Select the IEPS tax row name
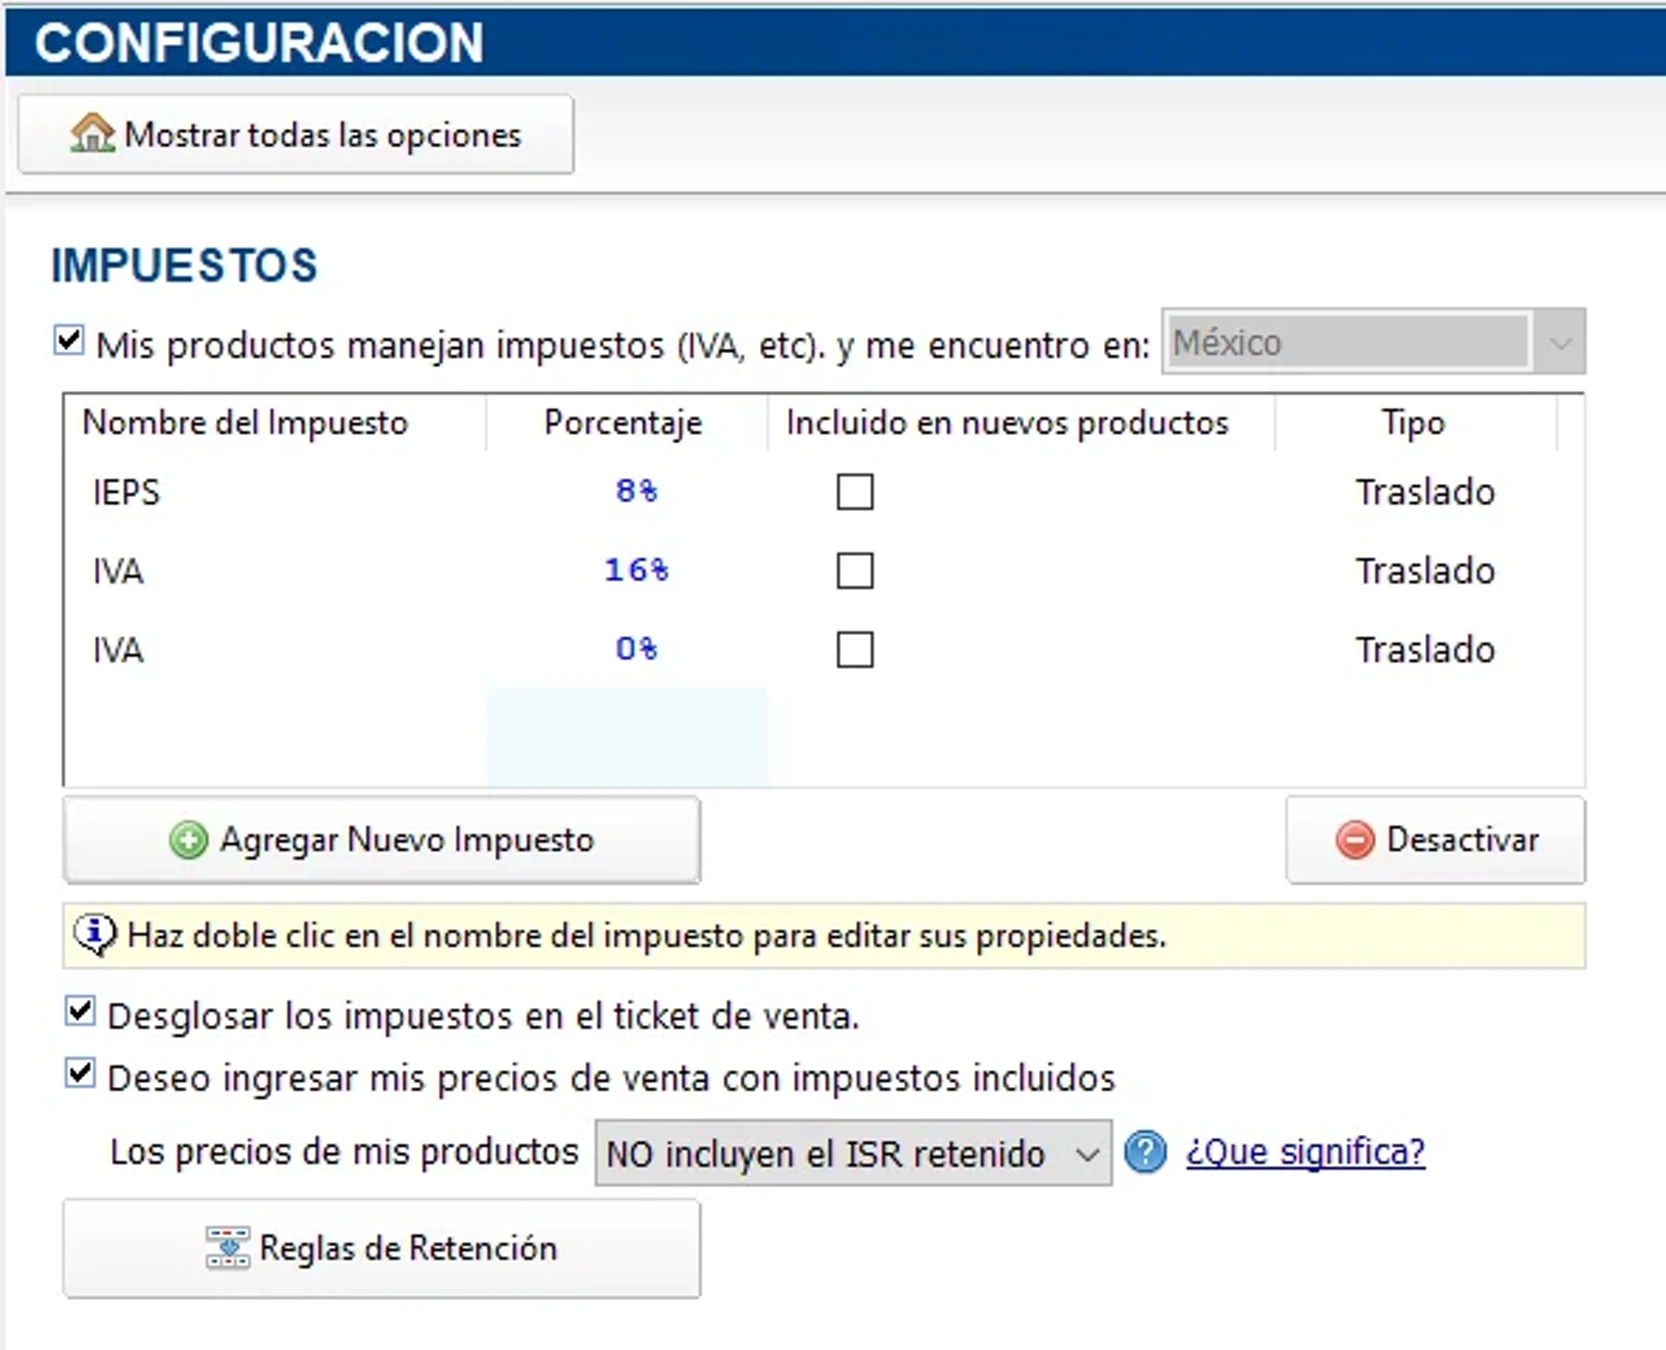This screenshot has height=1350, width=1666. click(126, 492)
